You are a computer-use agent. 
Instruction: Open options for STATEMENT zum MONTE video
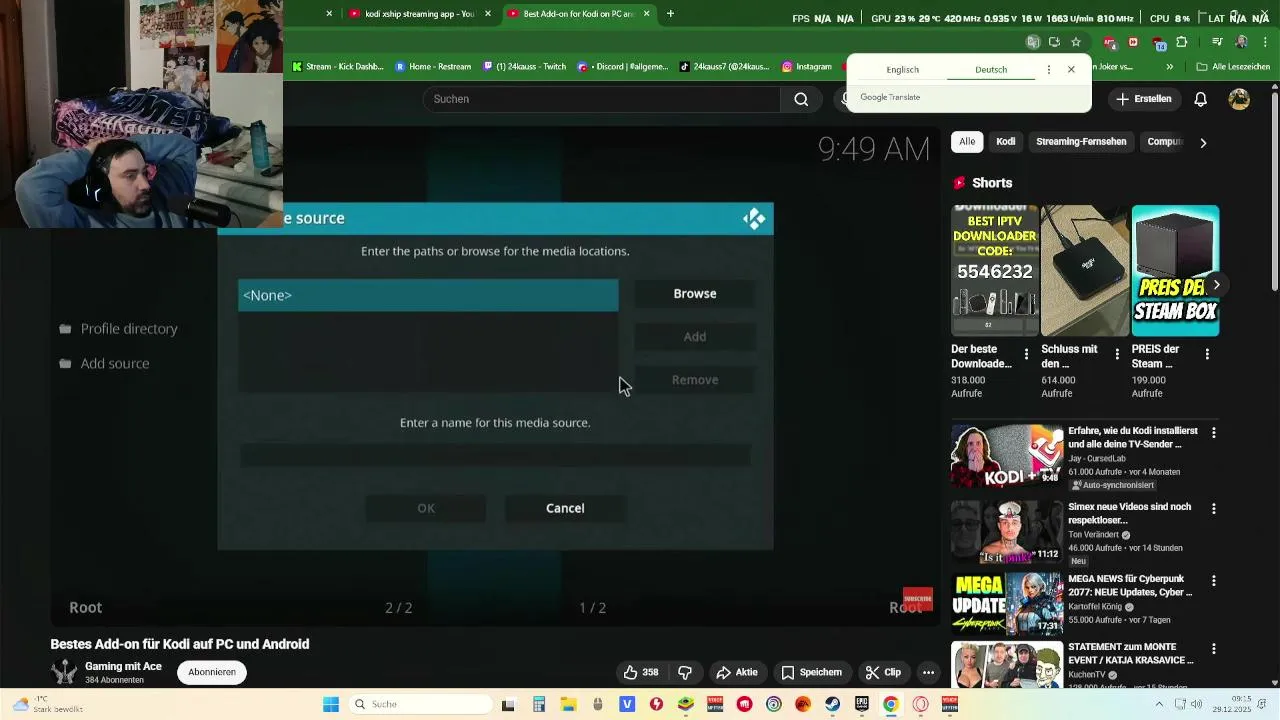point(1214,649)
